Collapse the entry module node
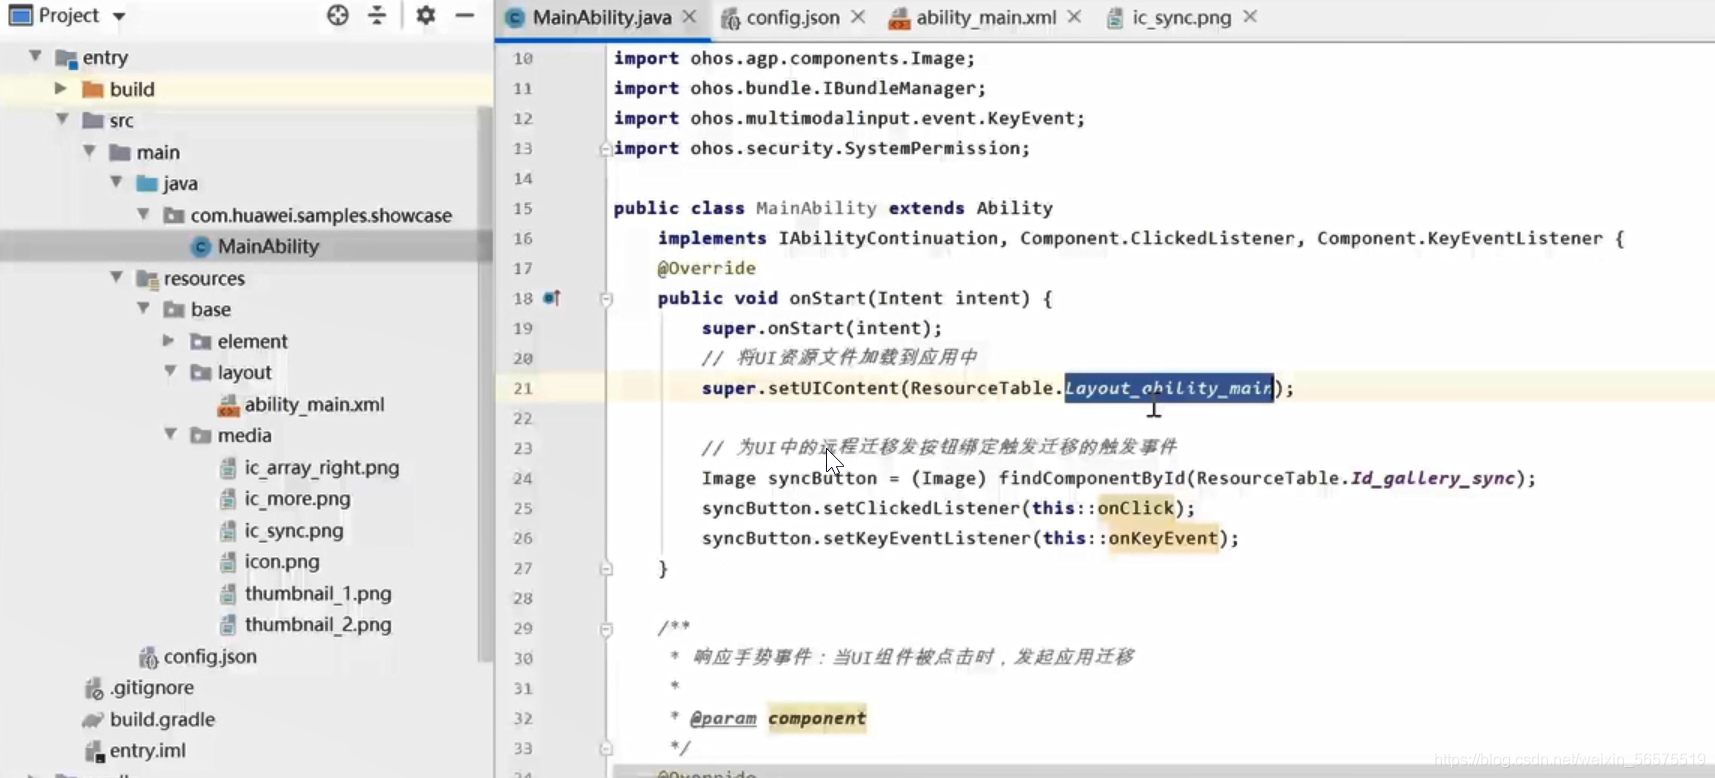Screen dimensions: 1715x778 tap(36, 56)
